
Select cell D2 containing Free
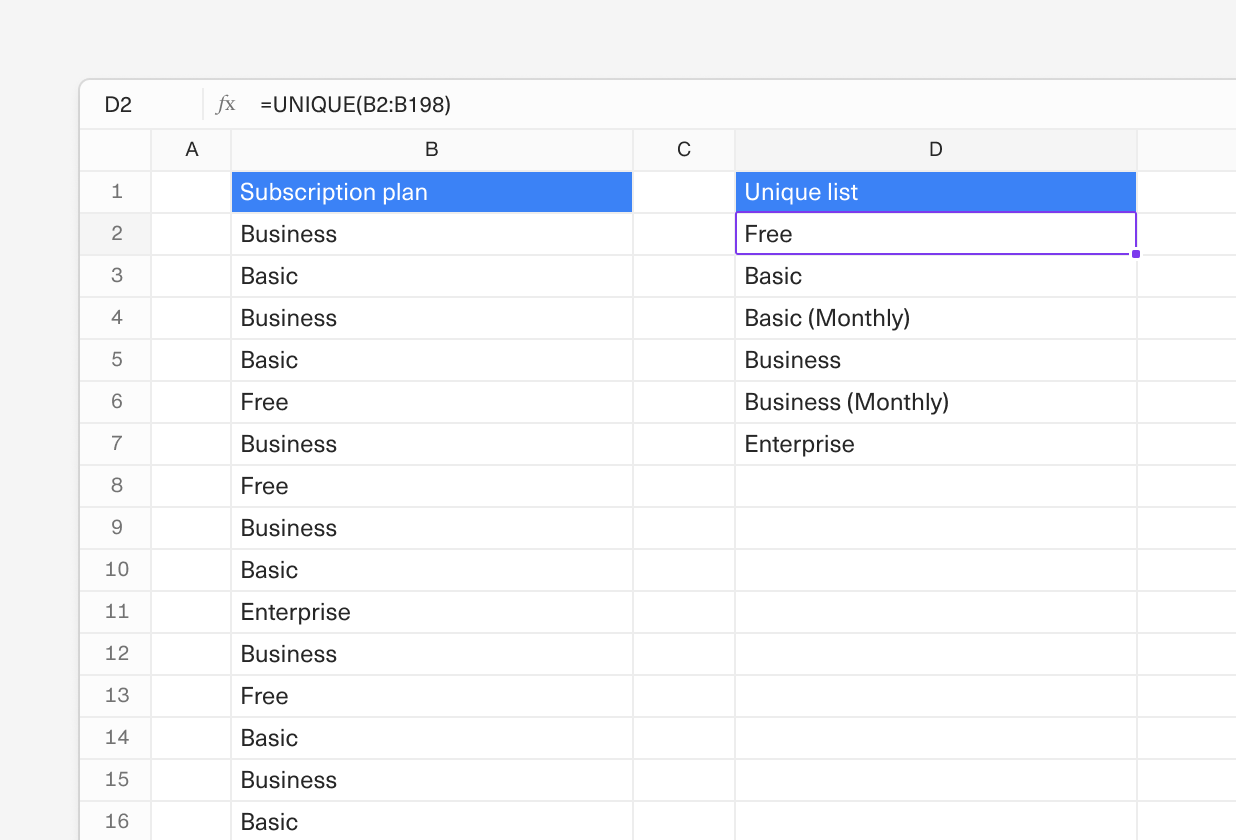936,234
